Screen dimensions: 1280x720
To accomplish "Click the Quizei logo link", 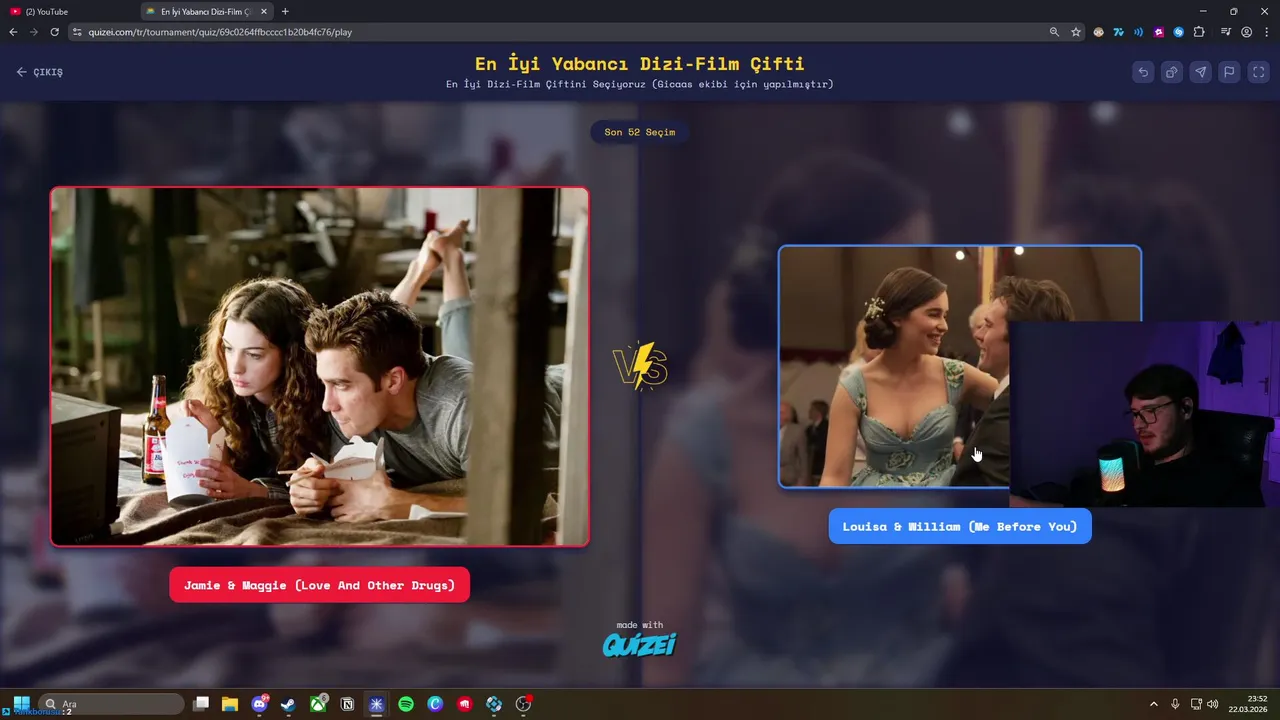I will [639, 644].
